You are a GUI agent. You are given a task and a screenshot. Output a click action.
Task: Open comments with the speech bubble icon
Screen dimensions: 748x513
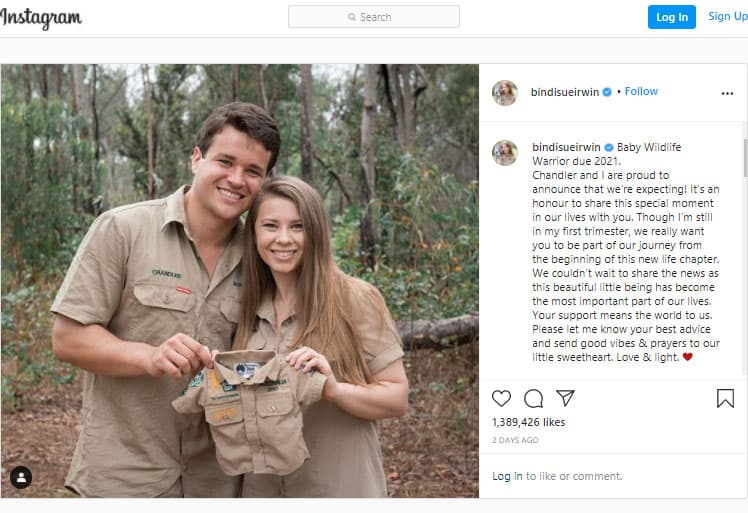(533, 398)
